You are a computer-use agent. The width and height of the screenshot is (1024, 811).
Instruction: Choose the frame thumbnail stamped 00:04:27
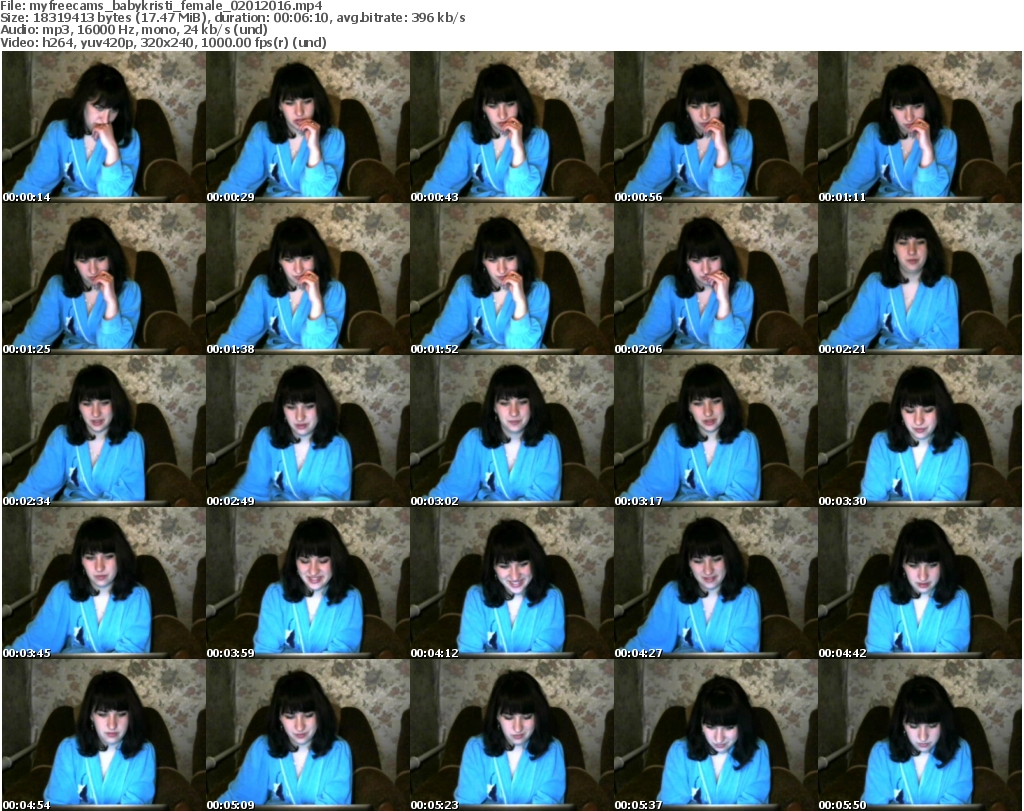tap(716, 583)
